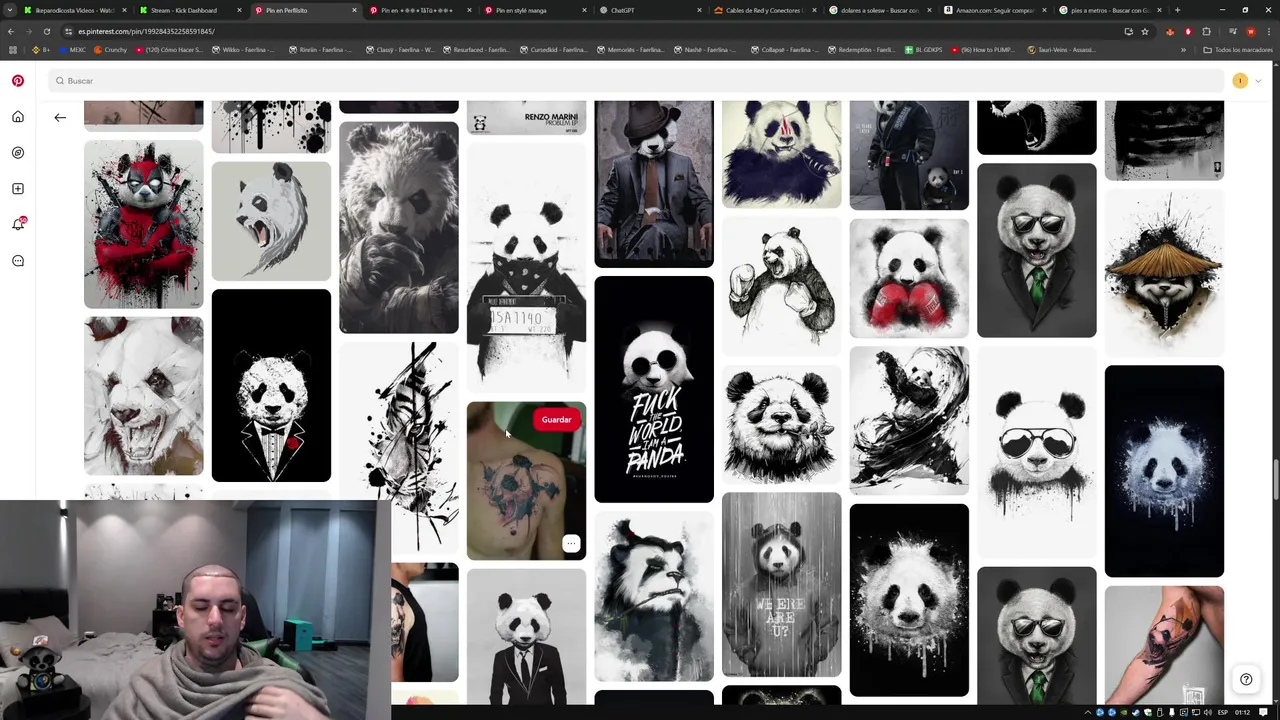This screenshot has height=720, width=1280.
Task: Open the WE ERE ARE U? panda hoodie pin
Action: point(781,585)
